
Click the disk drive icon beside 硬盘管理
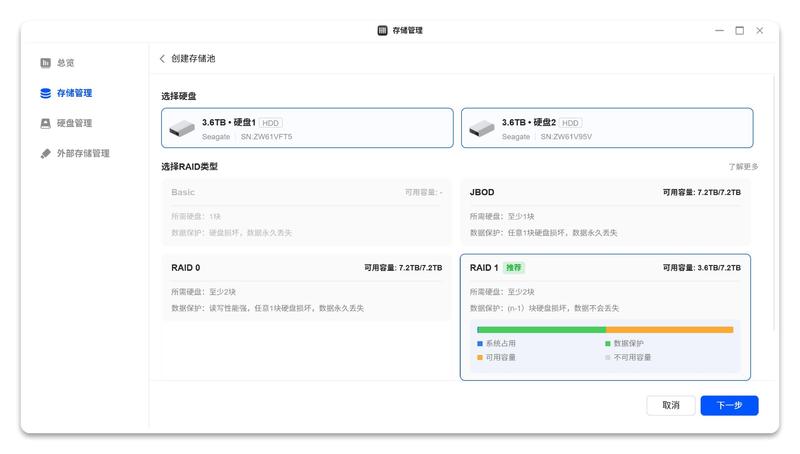[x=45, y=123]
